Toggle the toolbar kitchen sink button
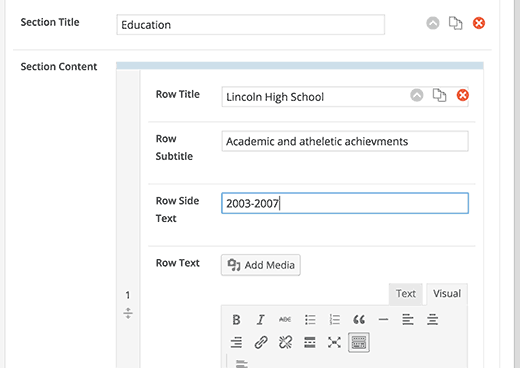 click(x=359, y=342)
